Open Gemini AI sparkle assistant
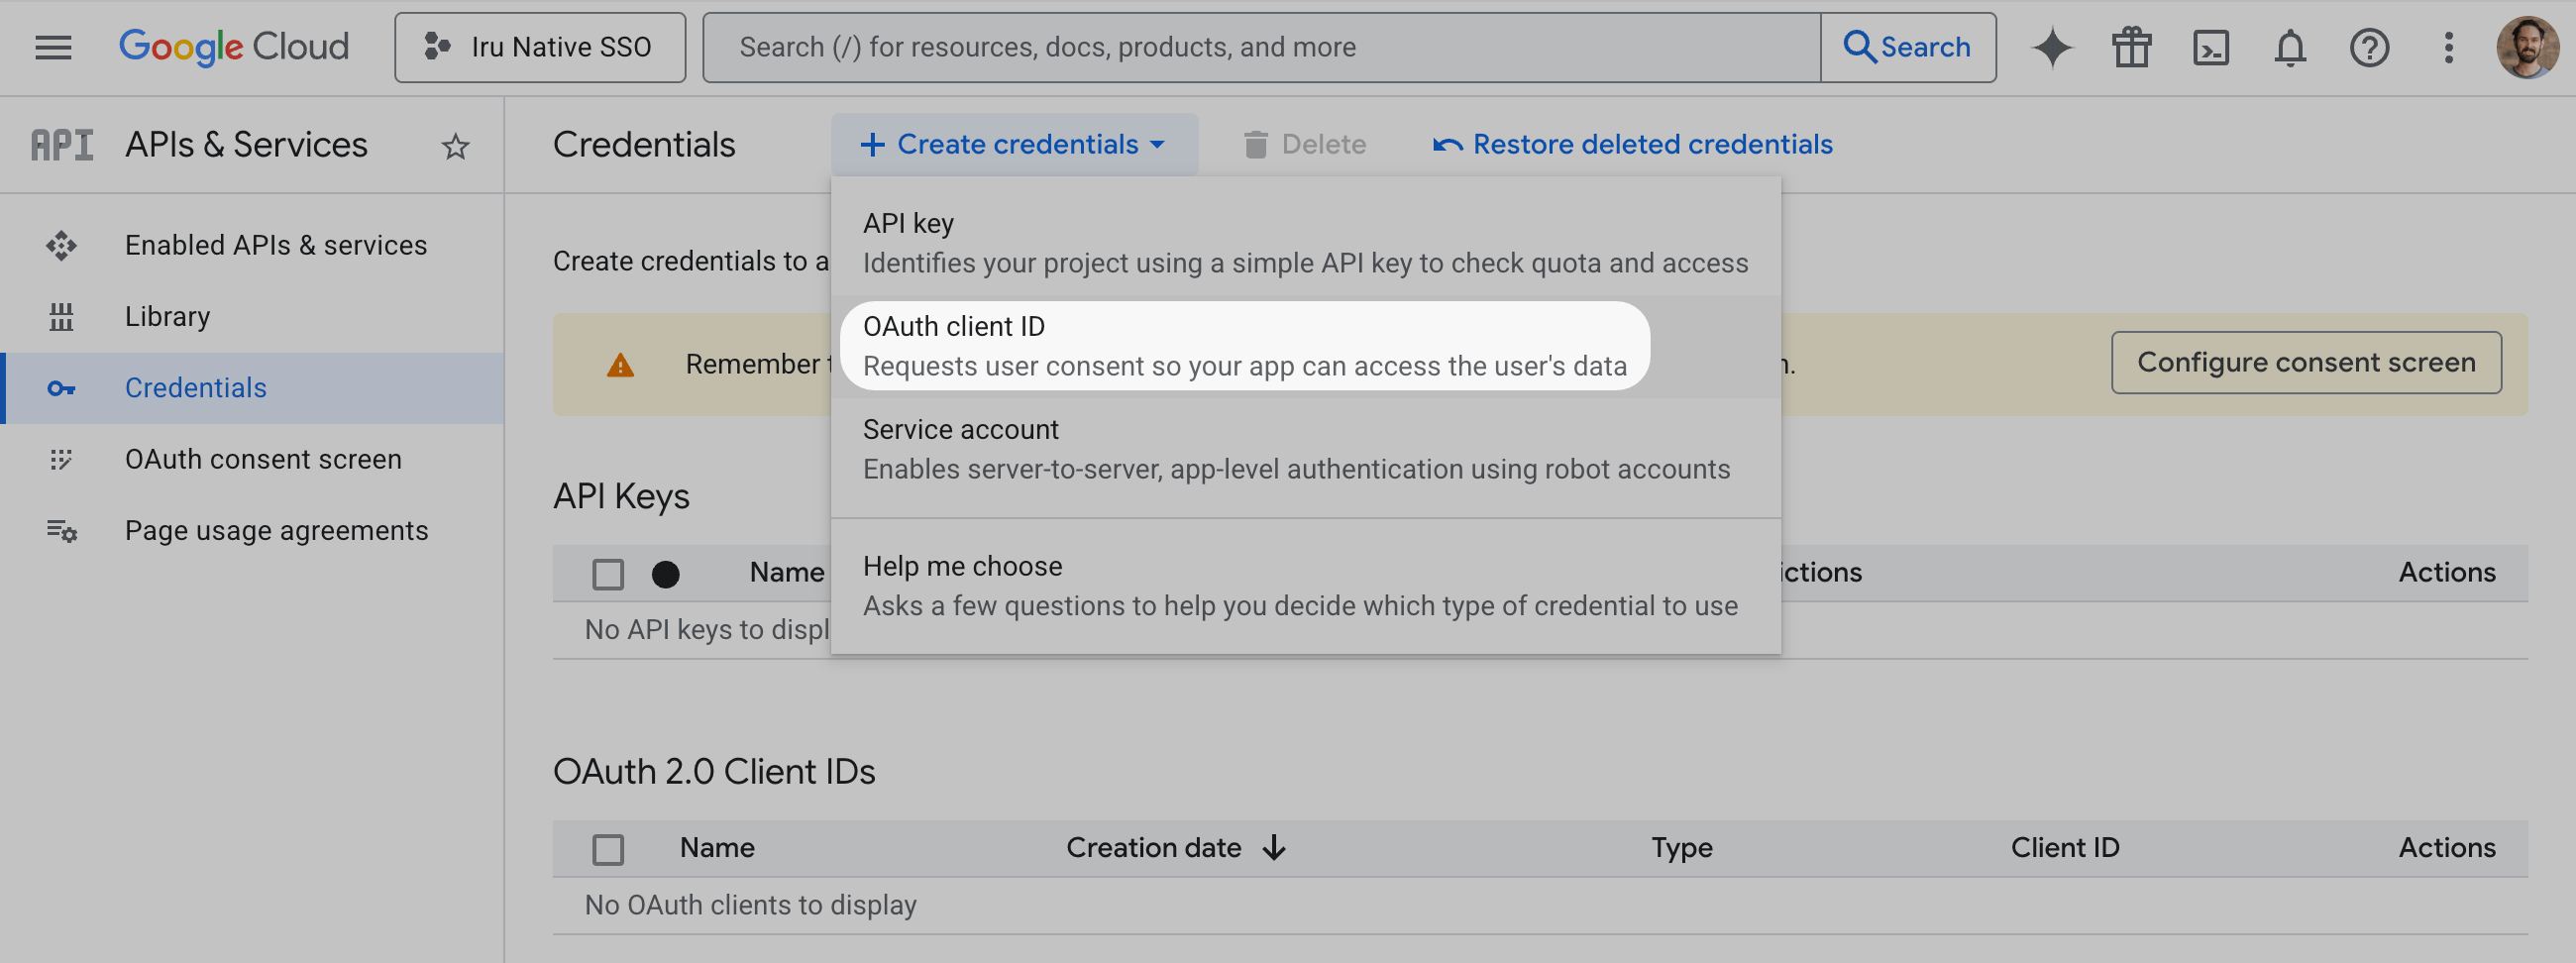This screenshot has width=2576, height=963. pyautogui.click(x=2052, y=47)
